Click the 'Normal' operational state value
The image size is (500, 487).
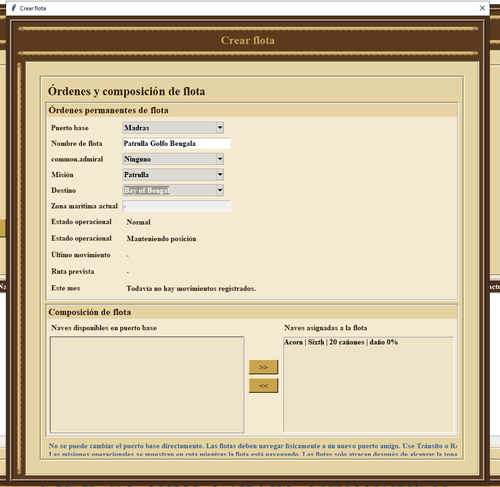(138, 222)
